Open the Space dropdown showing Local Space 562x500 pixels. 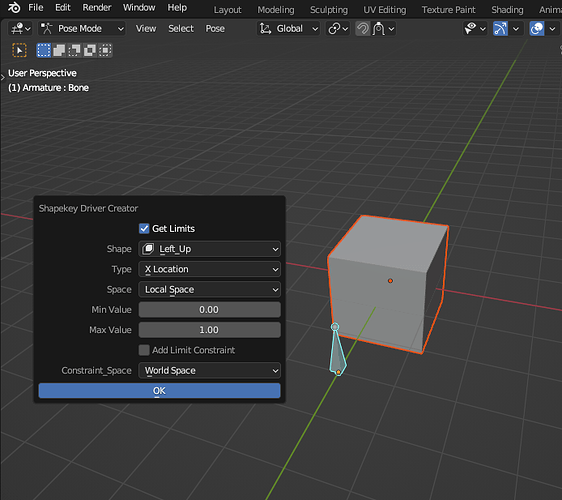click(210, 290)
